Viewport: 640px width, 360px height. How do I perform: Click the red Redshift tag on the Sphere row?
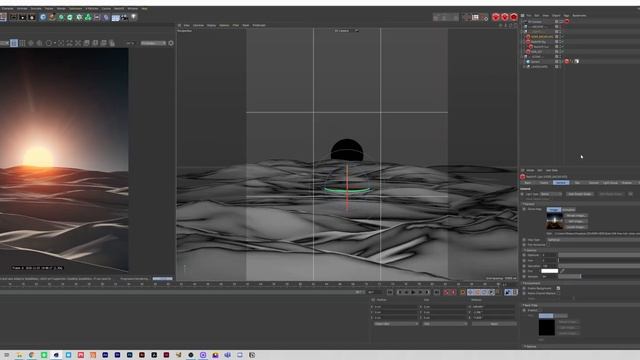[567, 61]
